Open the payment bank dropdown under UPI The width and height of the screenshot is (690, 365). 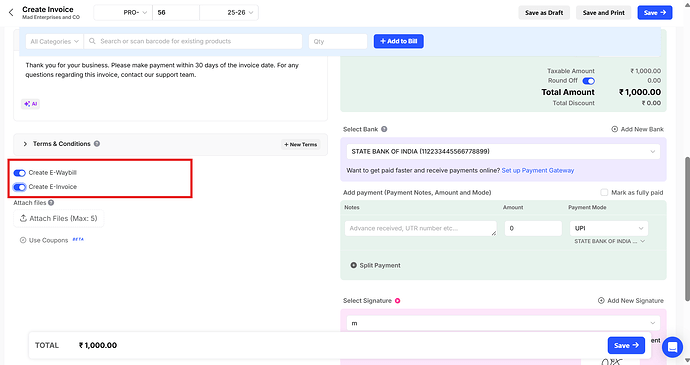pyautogui.click(x=609, y=241)
